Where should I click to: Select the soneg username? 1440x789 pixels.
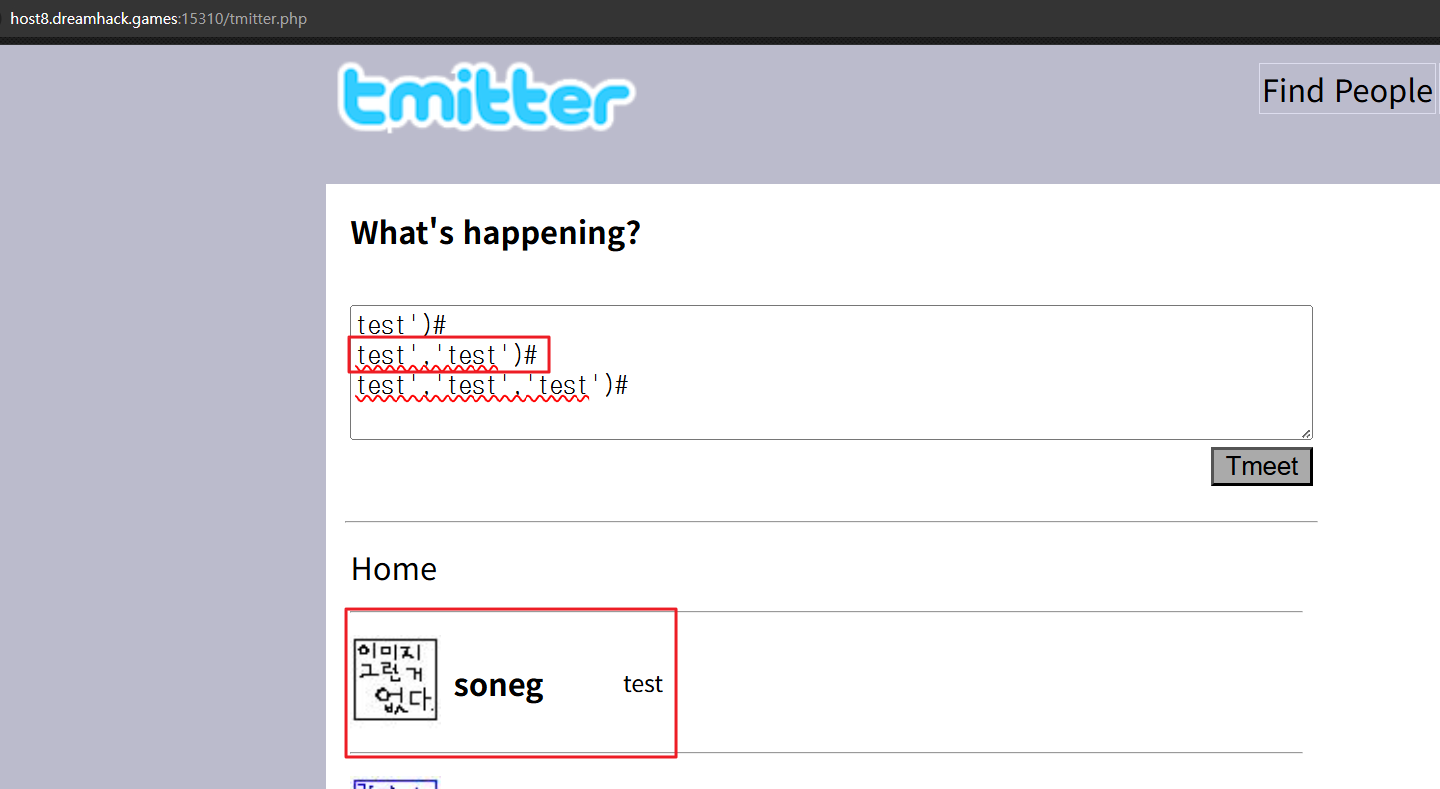pyautogui.click(x=498, y=685)
